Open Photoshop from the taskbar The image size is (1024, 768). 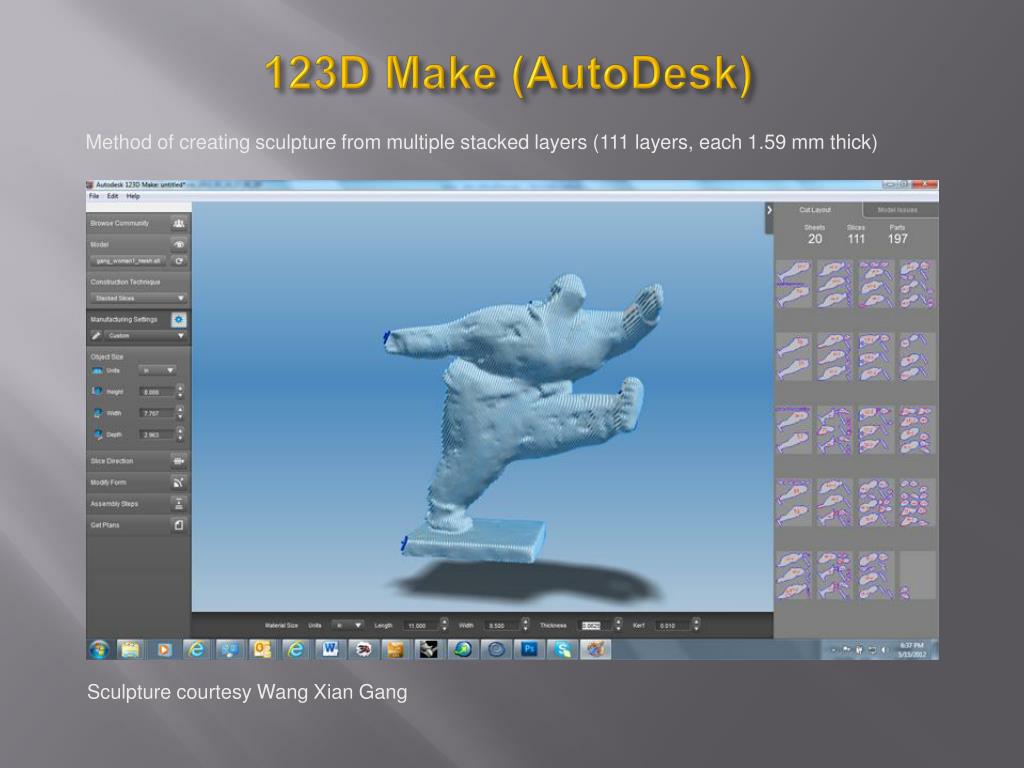[x=530, y=649]
